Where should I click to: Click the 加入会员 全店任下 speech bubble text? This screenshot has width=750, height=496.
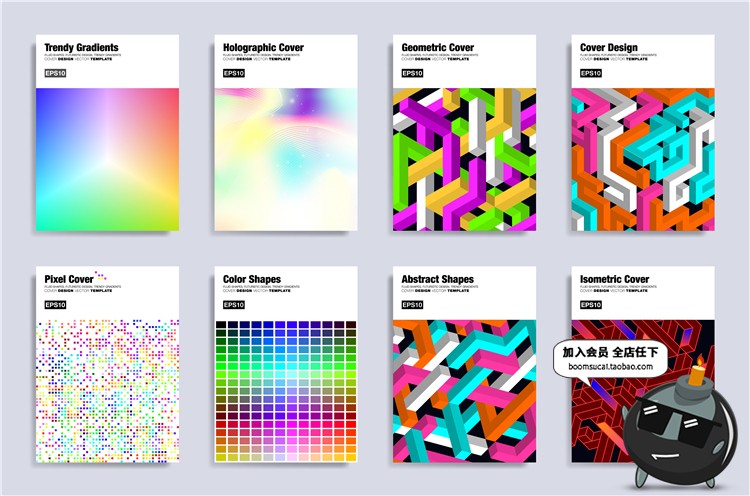(x=608, y=352)
